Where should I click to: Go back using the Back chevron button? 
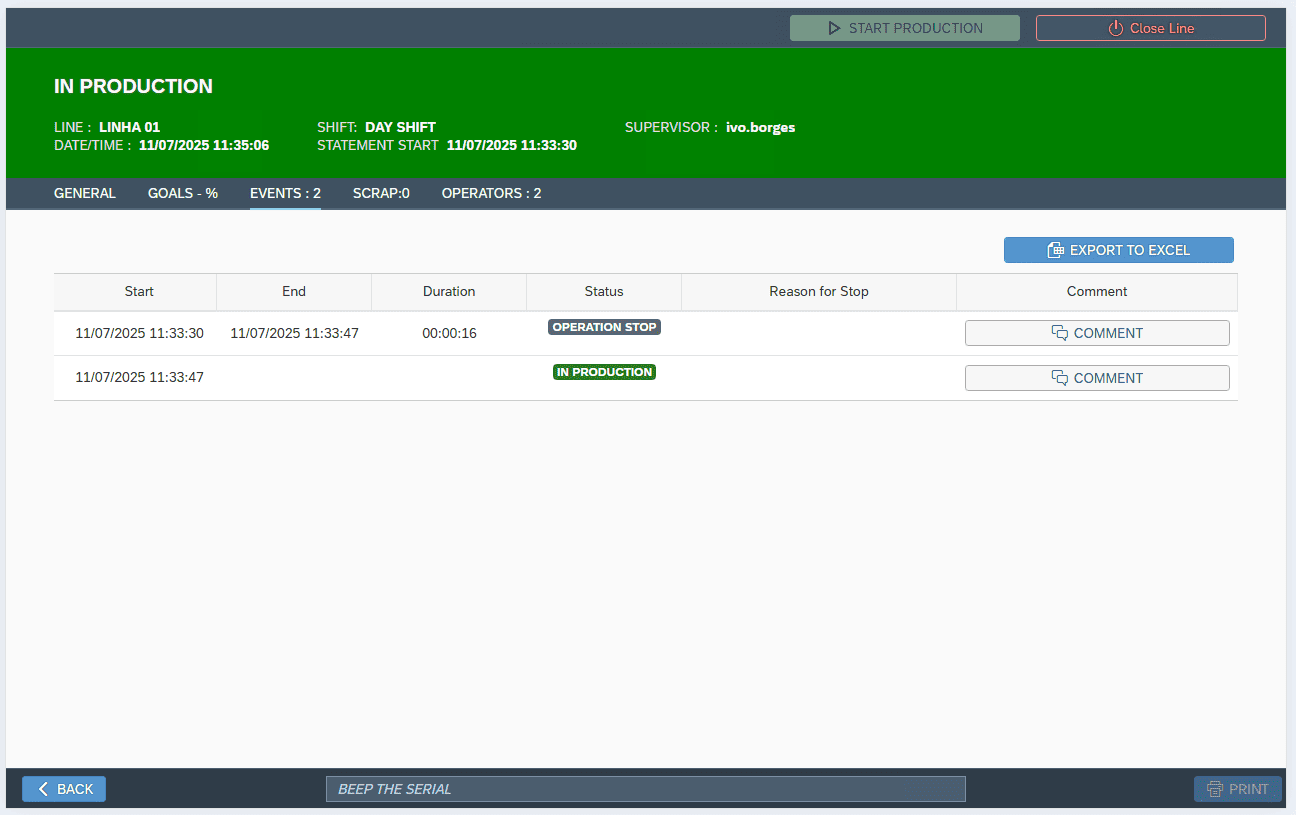click(64, 789)
